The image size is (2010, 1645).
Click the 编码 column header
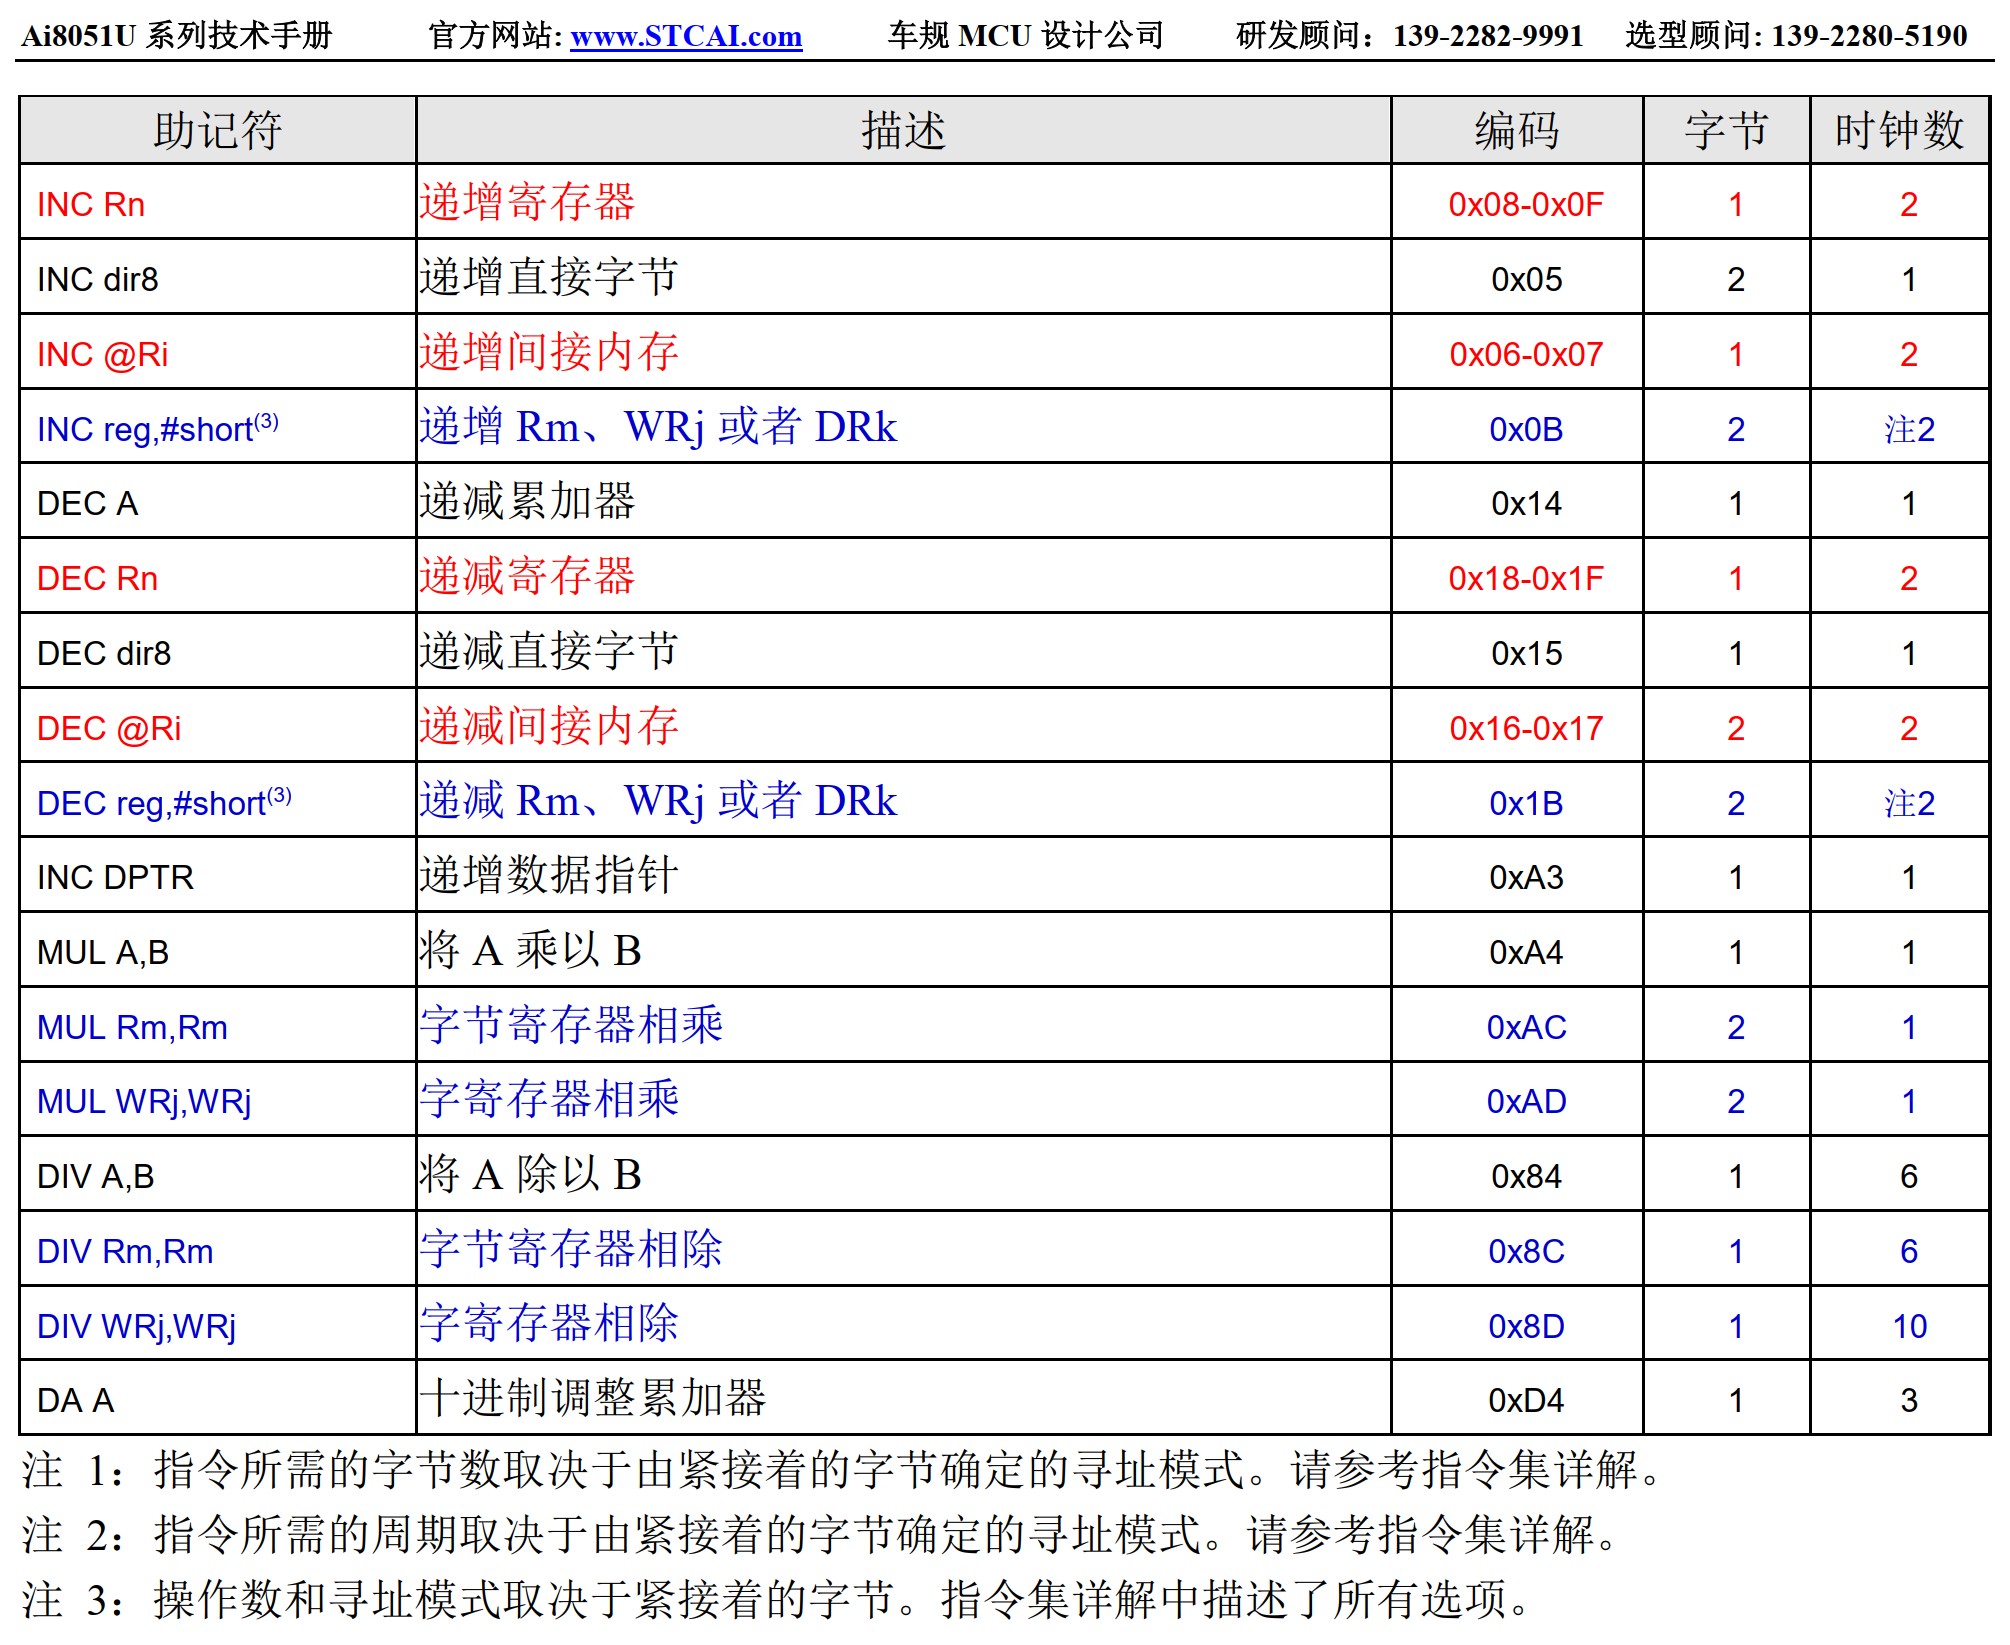[1516, 131]
